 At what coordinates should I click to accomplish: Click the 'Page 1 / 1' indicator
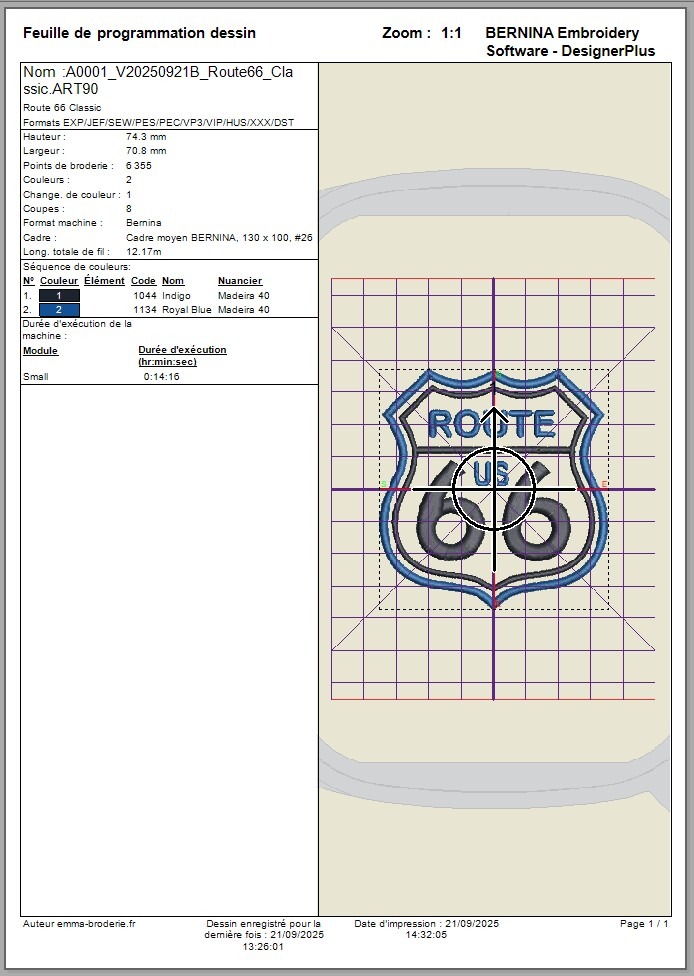(644, 924)
